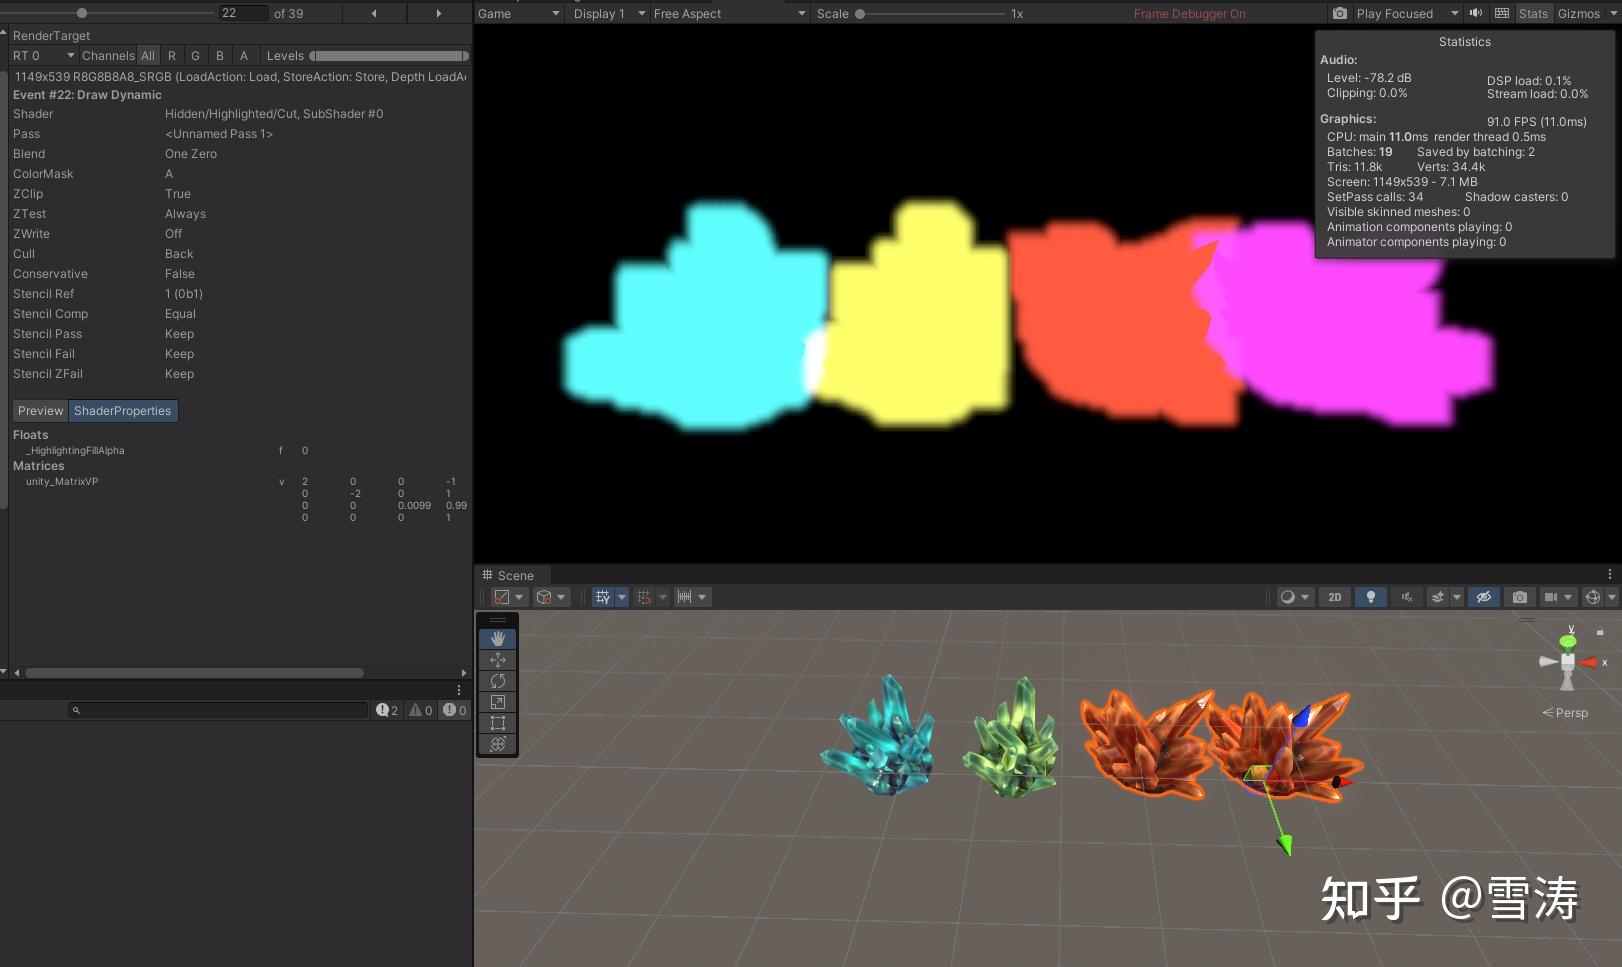The width and height of the screenshot is (1622, 967).
Task: Mute audio in the Game view
Action: [x=1475, y=13]
